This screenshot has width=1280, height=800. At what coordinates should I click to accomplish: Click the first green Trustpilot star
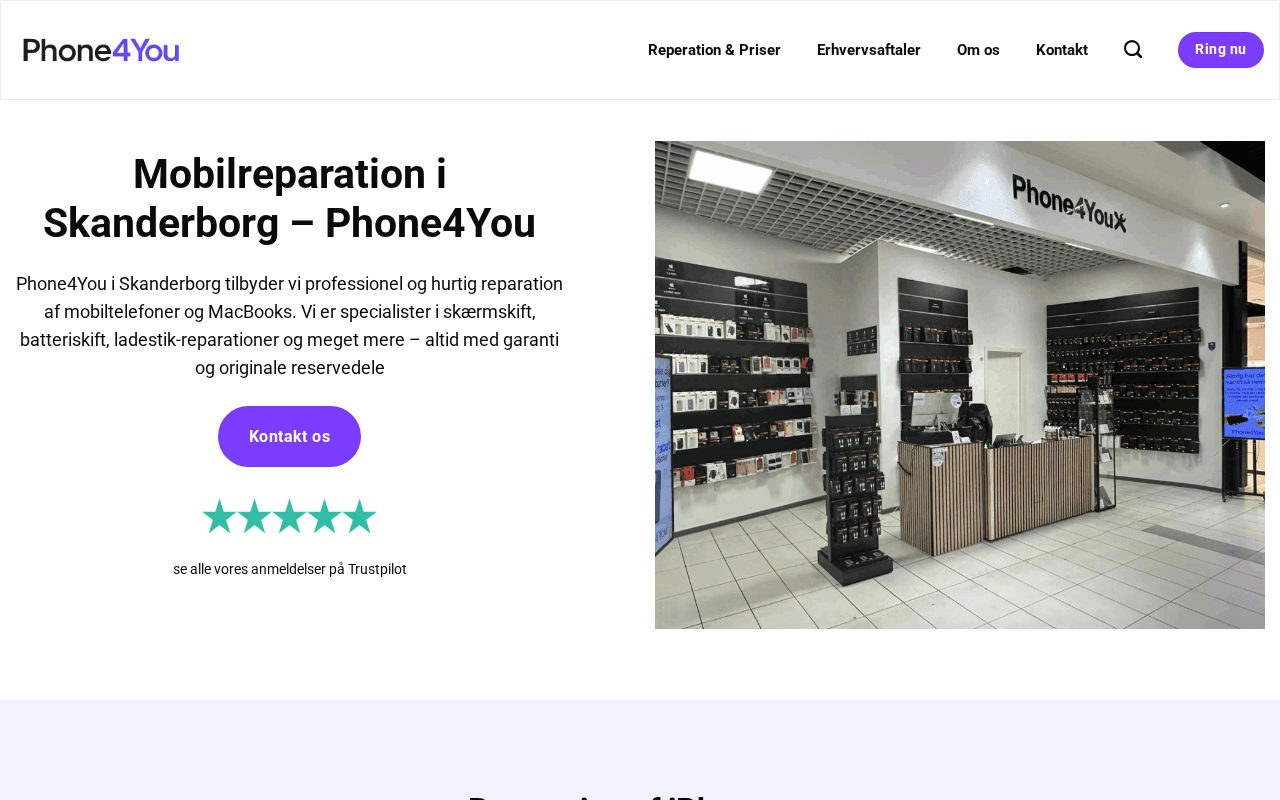click(x=219, y=516)
